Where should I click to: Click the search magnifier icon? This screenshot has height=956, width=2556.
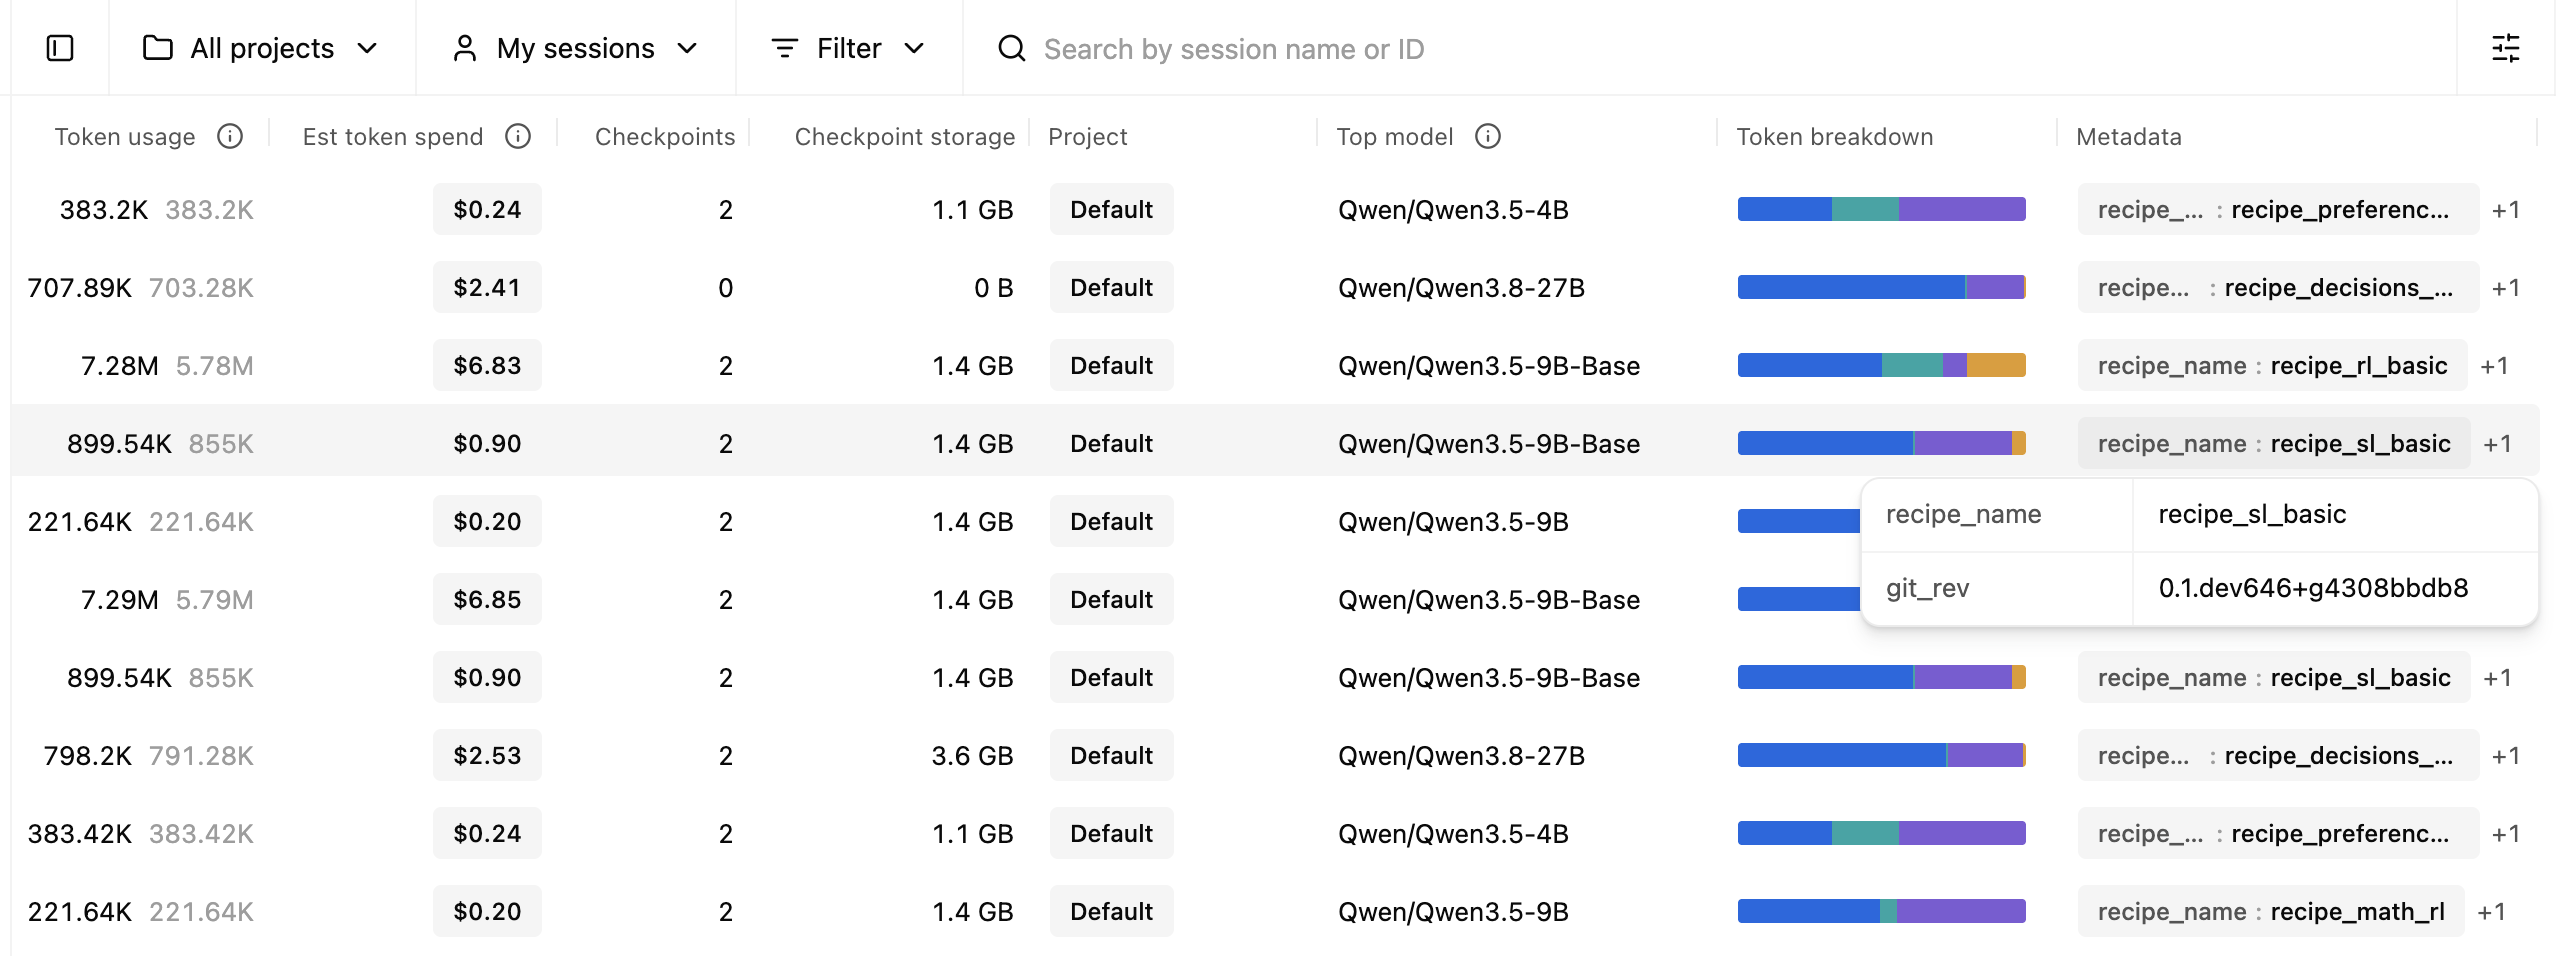(x=1012, y=48)
